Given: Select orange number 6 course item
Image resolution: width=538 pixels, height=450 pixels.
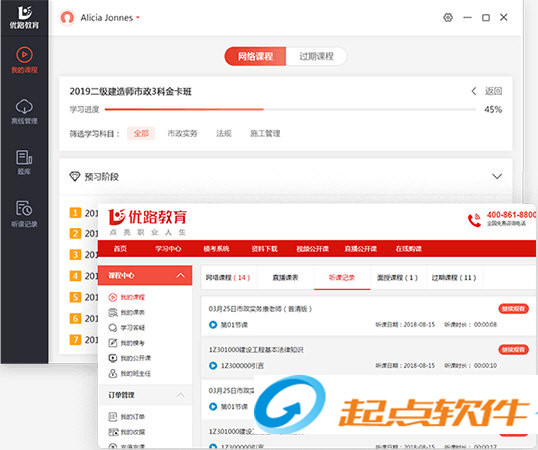Looking at the screenshot, I should click(75, 318).
